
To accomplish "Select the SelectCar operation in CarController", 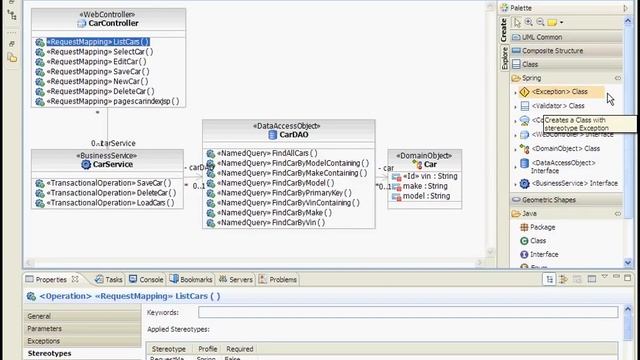I will [x=94, y=52].
